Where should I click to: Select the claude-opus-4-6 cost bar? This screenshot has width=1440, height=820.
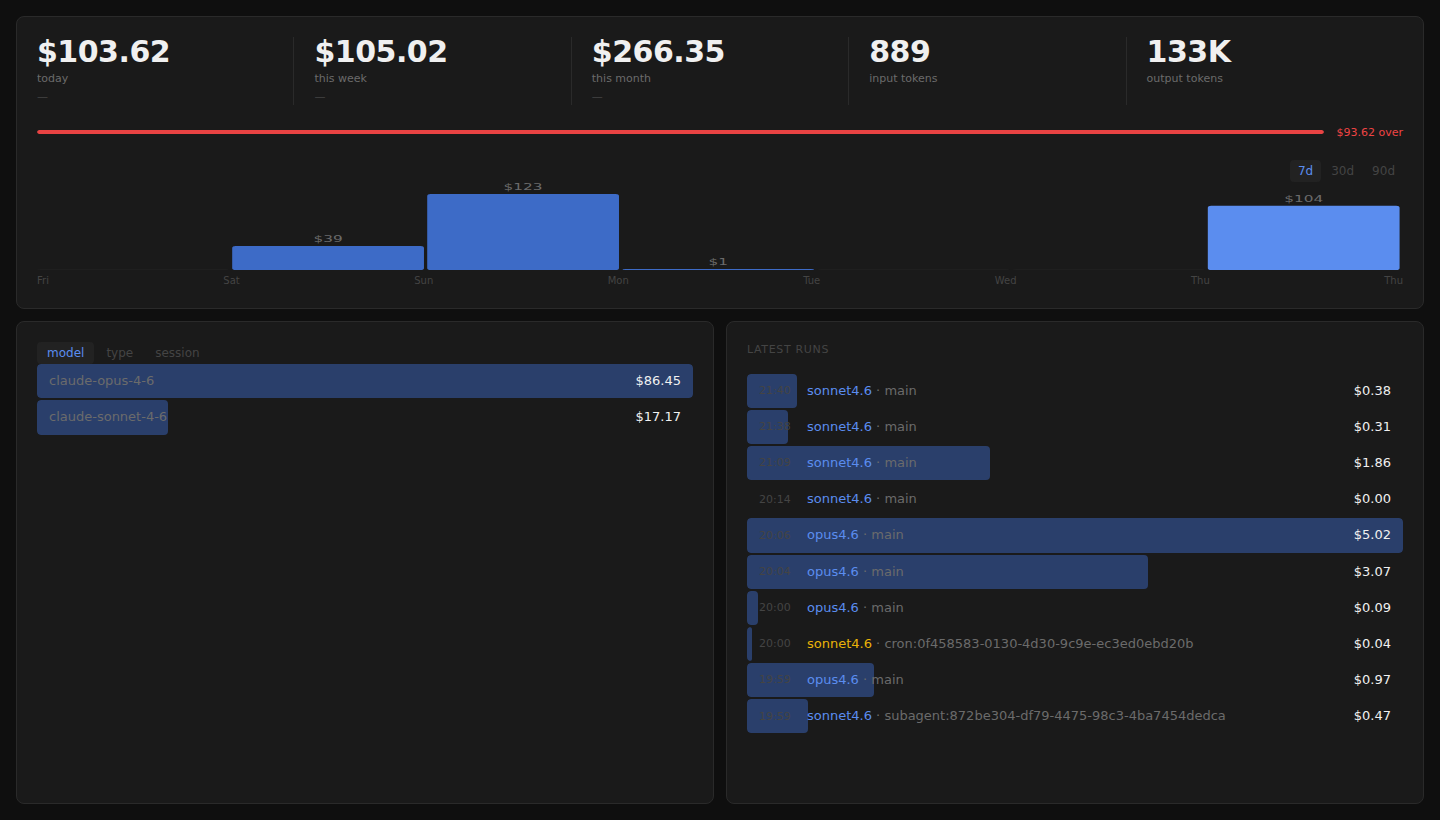tap(365, 380)
